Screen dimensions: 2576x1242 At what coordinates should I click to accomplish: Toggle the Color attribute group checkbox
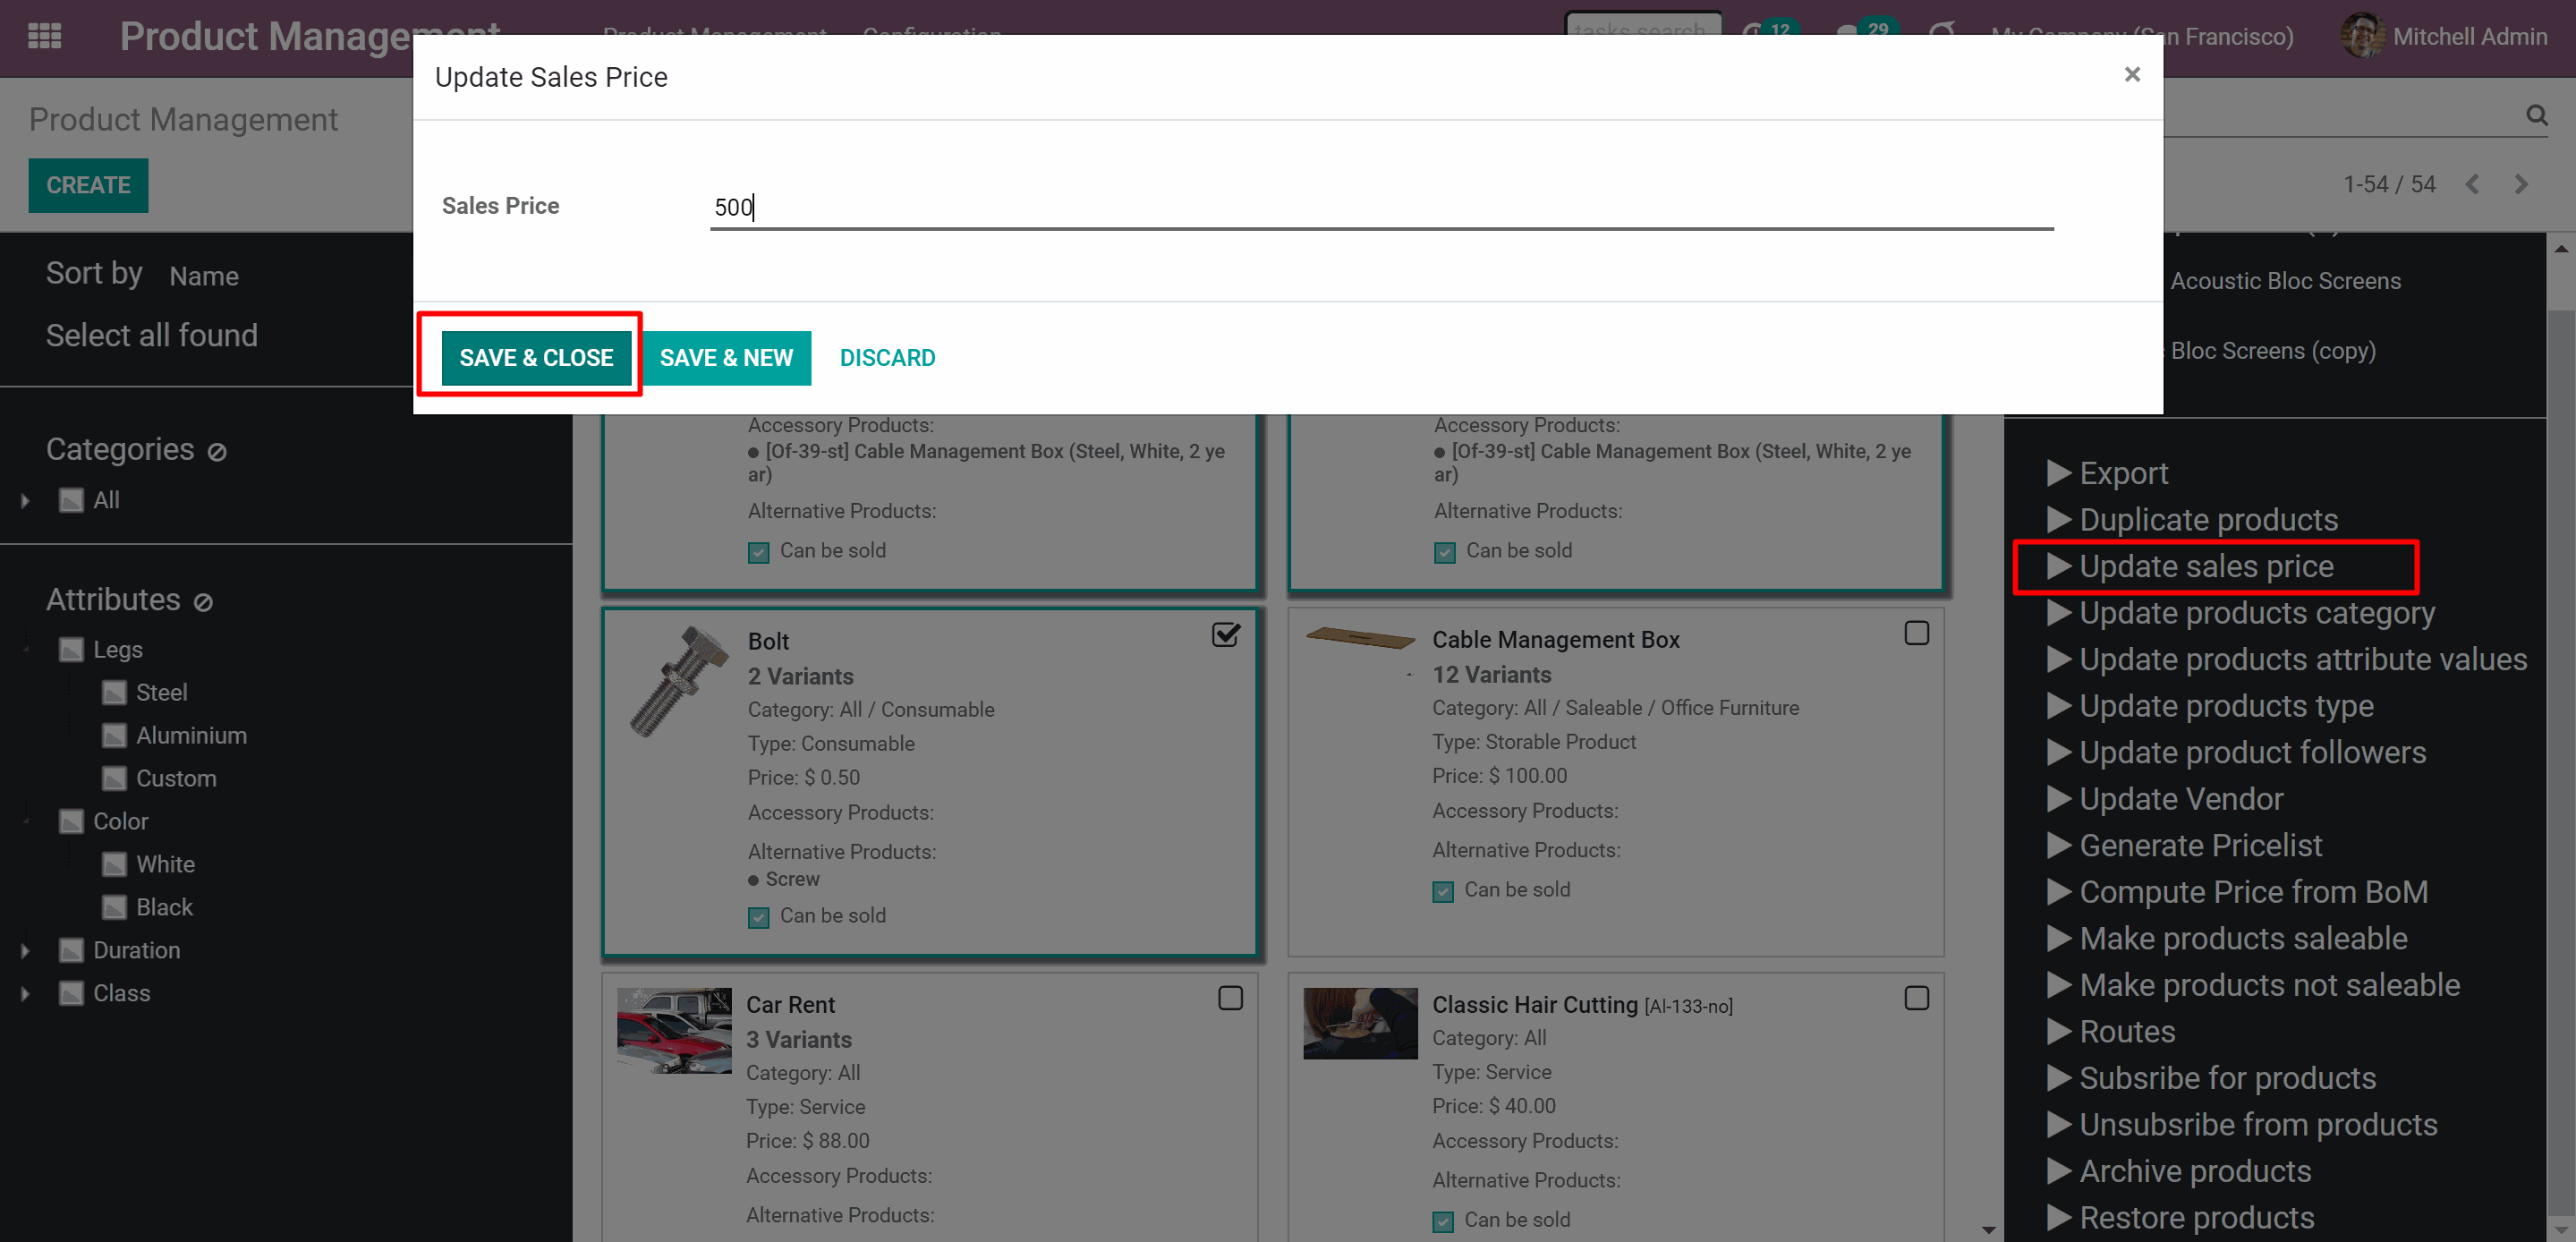(72, 821)
